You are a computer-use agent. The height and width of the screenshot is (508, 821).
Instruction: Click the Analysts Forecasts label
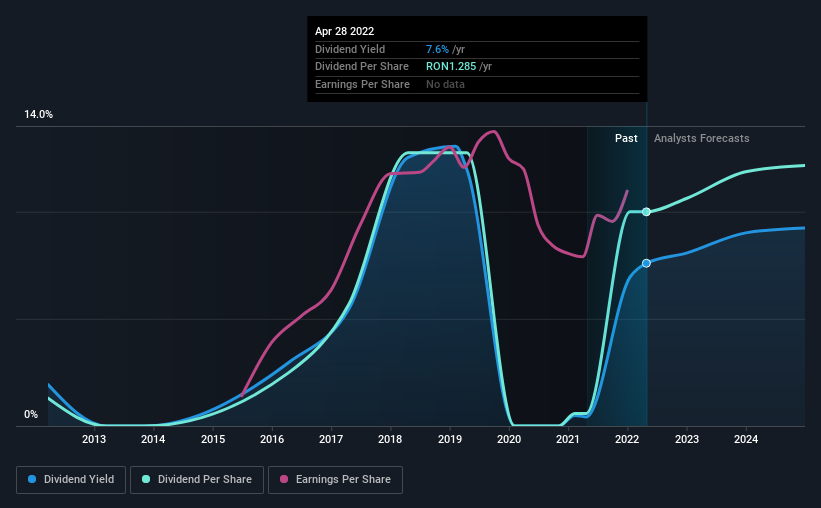coord(702,138)
